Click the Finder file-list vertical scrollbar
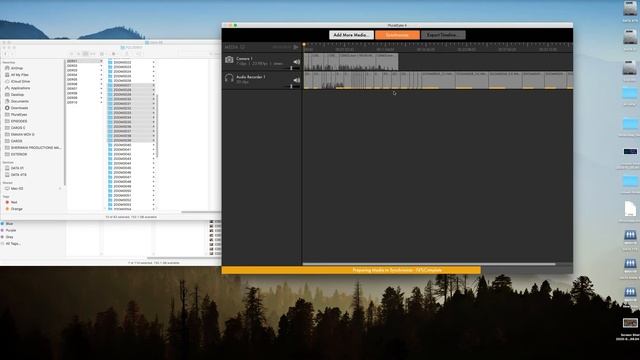The height and width of the screenshot is (360, 640). pyautogui.click(x=157, y=126)
